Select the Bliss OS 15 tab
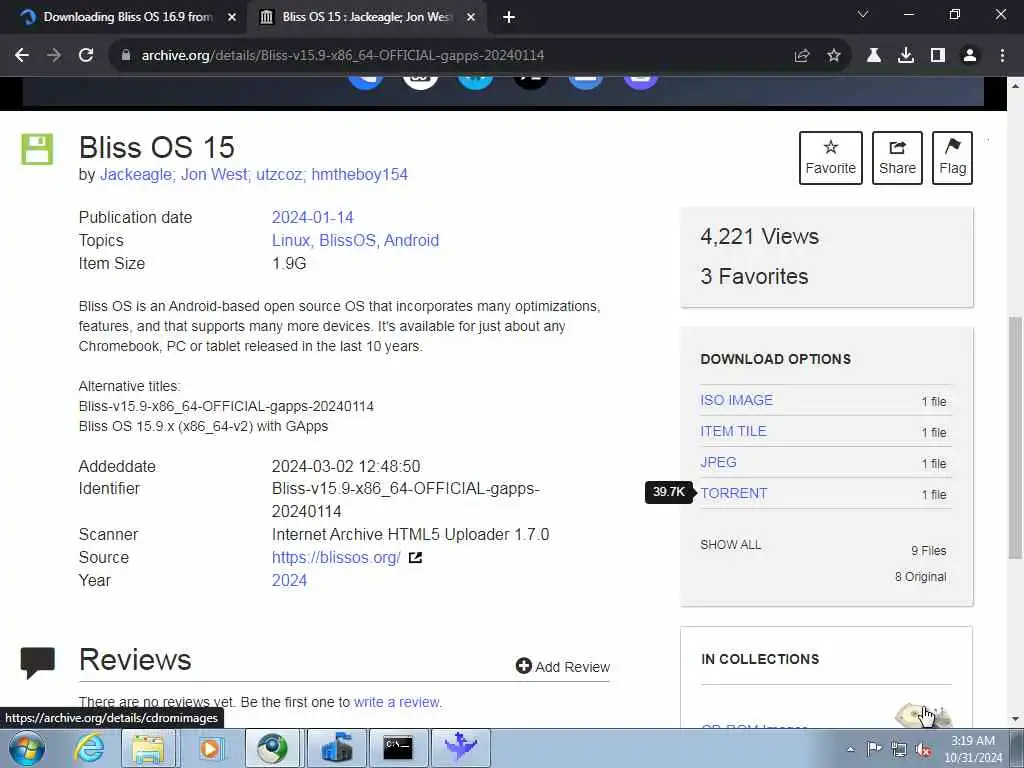 click(x=366, y=18)
